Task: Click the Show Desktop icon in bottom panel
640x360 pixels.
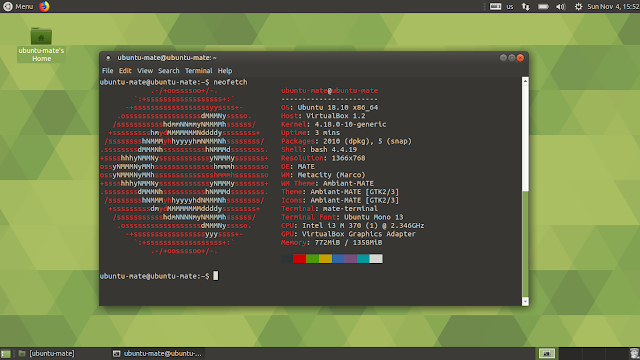Action: click(x=6, y=353)
